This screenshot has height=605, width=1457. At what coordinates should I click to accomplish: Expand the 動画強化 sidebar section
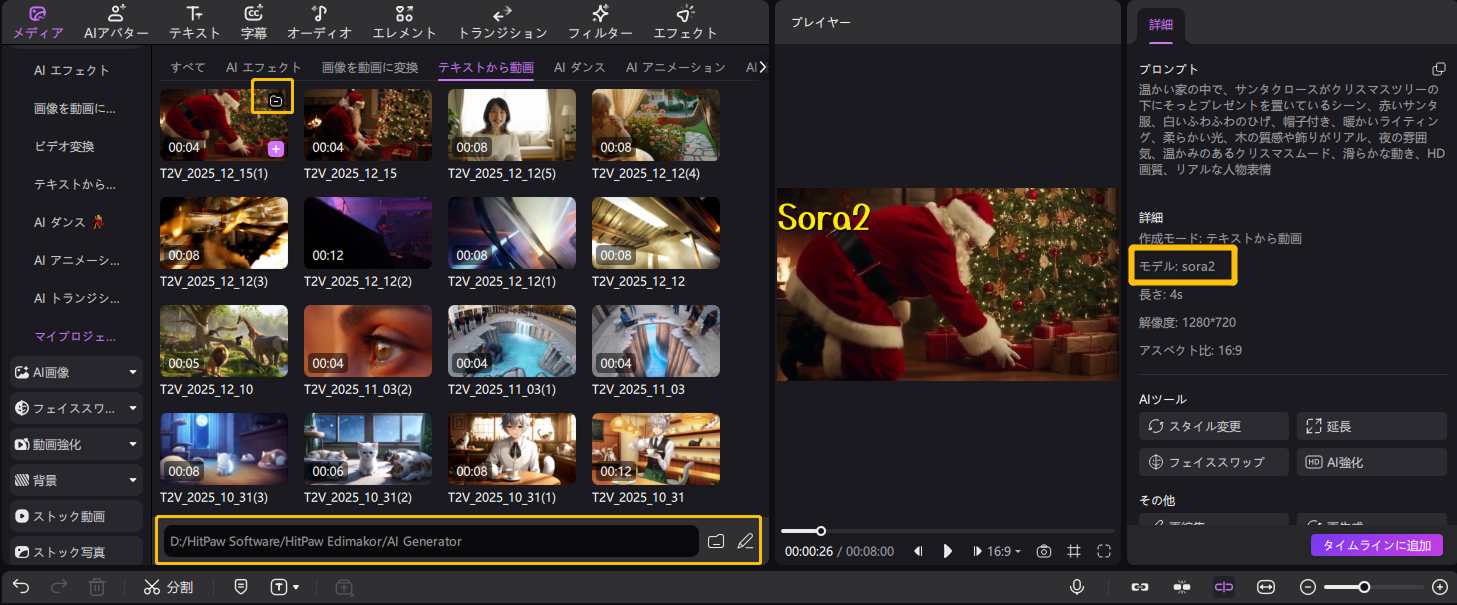pyautogui.click(x=76, y=444)
